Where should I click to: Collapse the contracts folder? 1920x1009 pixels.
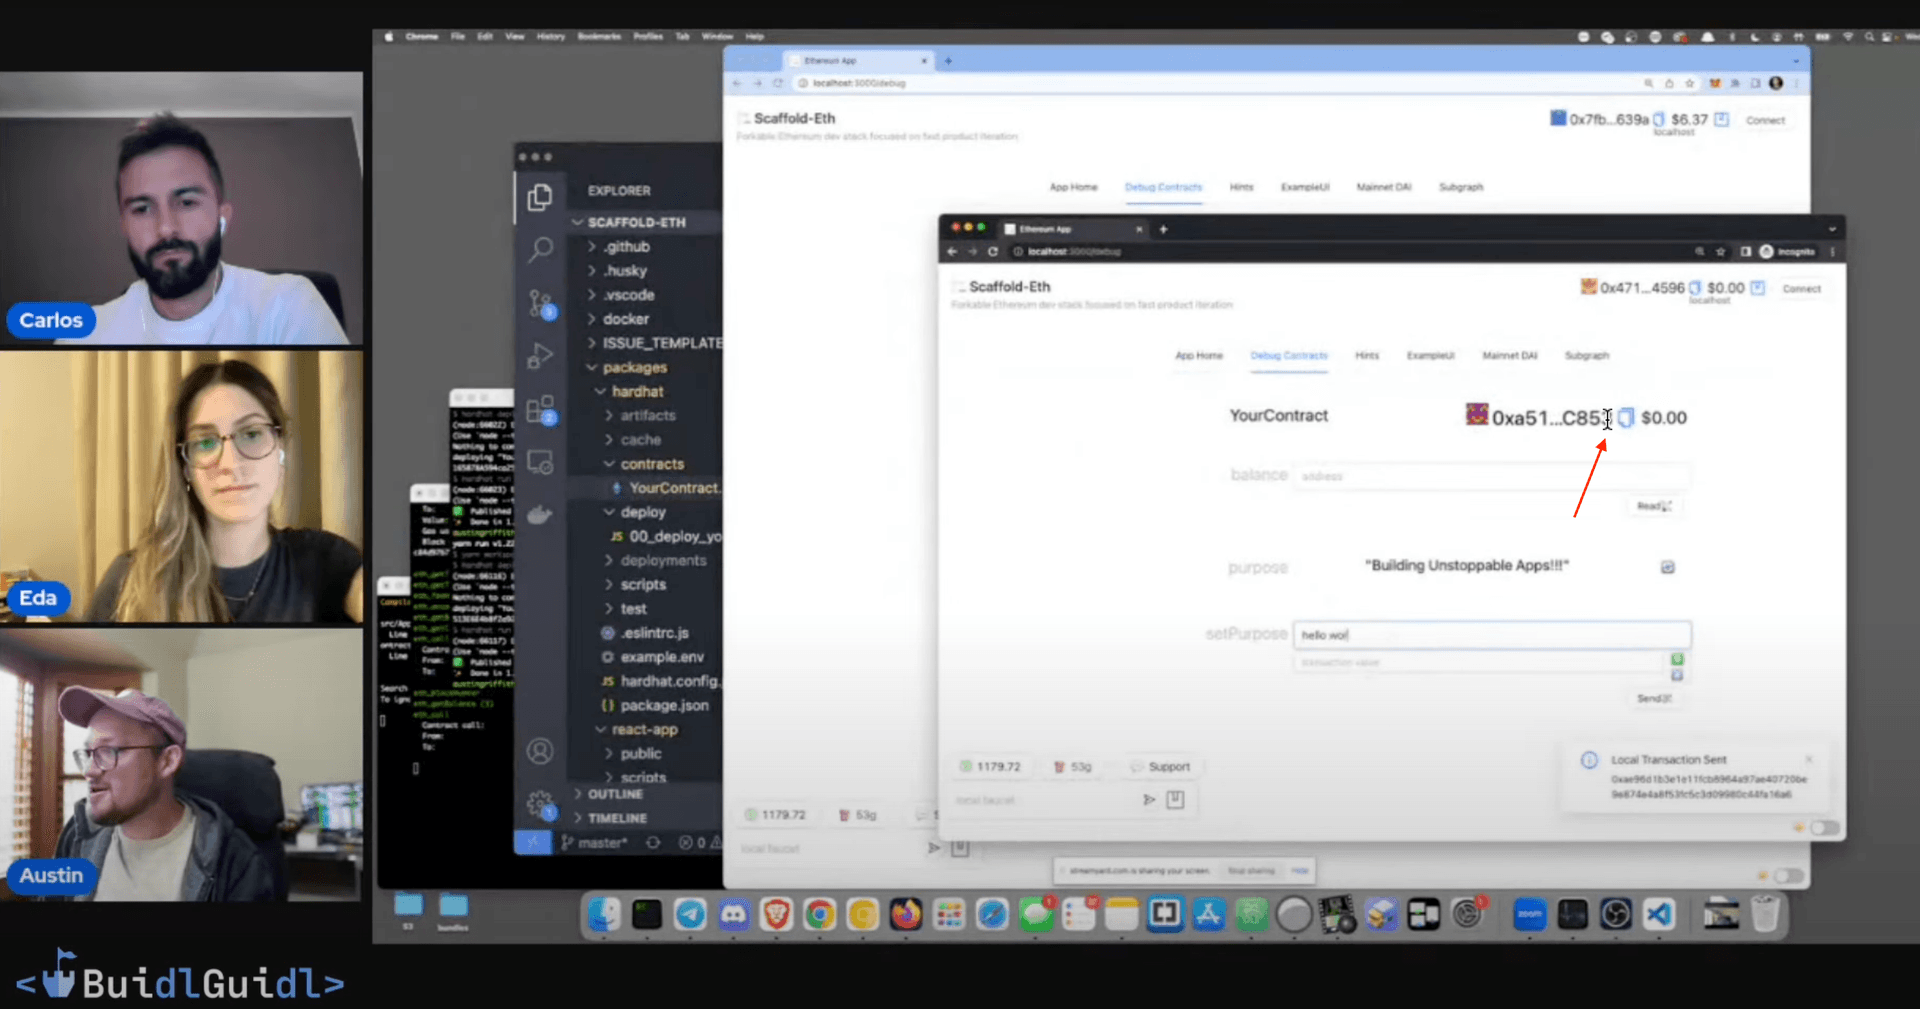coord(652,464)
